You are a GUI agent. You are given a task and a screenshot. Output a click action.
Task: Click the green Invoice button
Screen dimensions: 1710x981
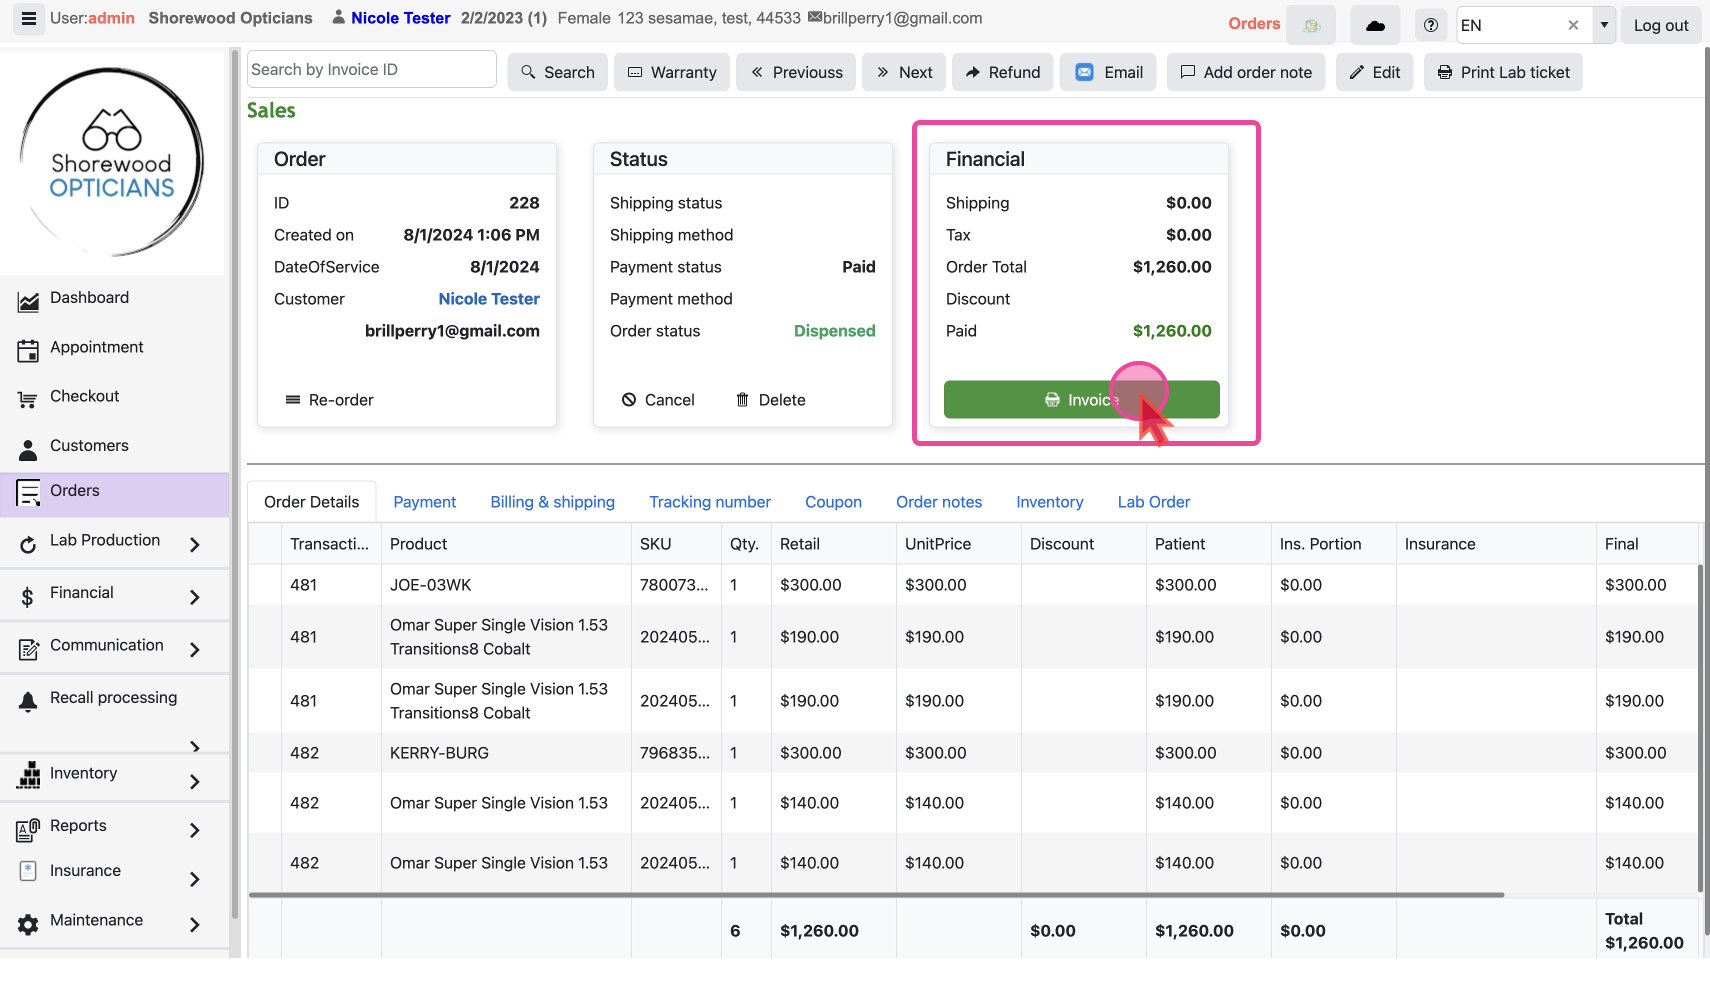[x=1081, y=400]
